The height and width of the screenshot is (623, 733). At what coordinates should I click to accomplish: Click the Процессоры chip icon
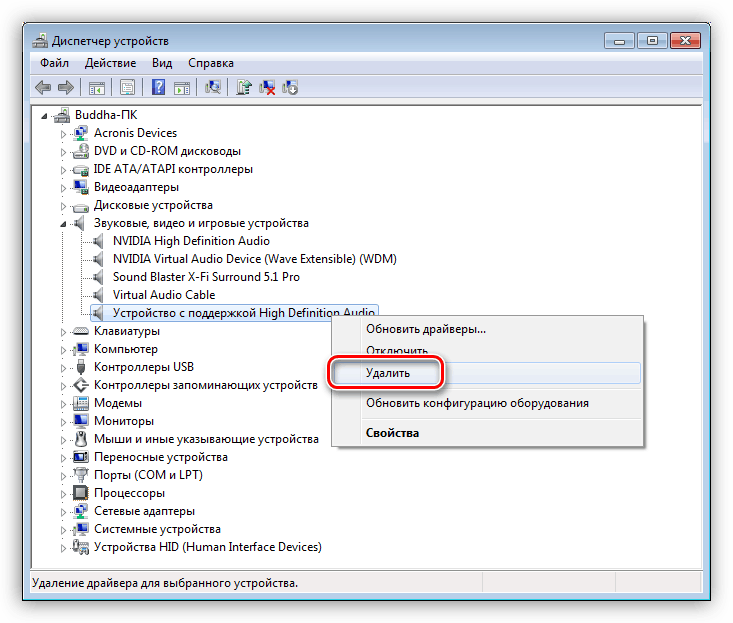click(x=81, y=493)
